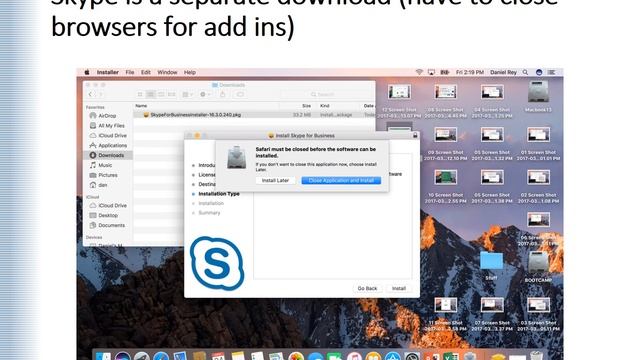This screenshot has width=640, height=360.
Task: Select Desktop in Finder sidebar
Action: point(108,215)
